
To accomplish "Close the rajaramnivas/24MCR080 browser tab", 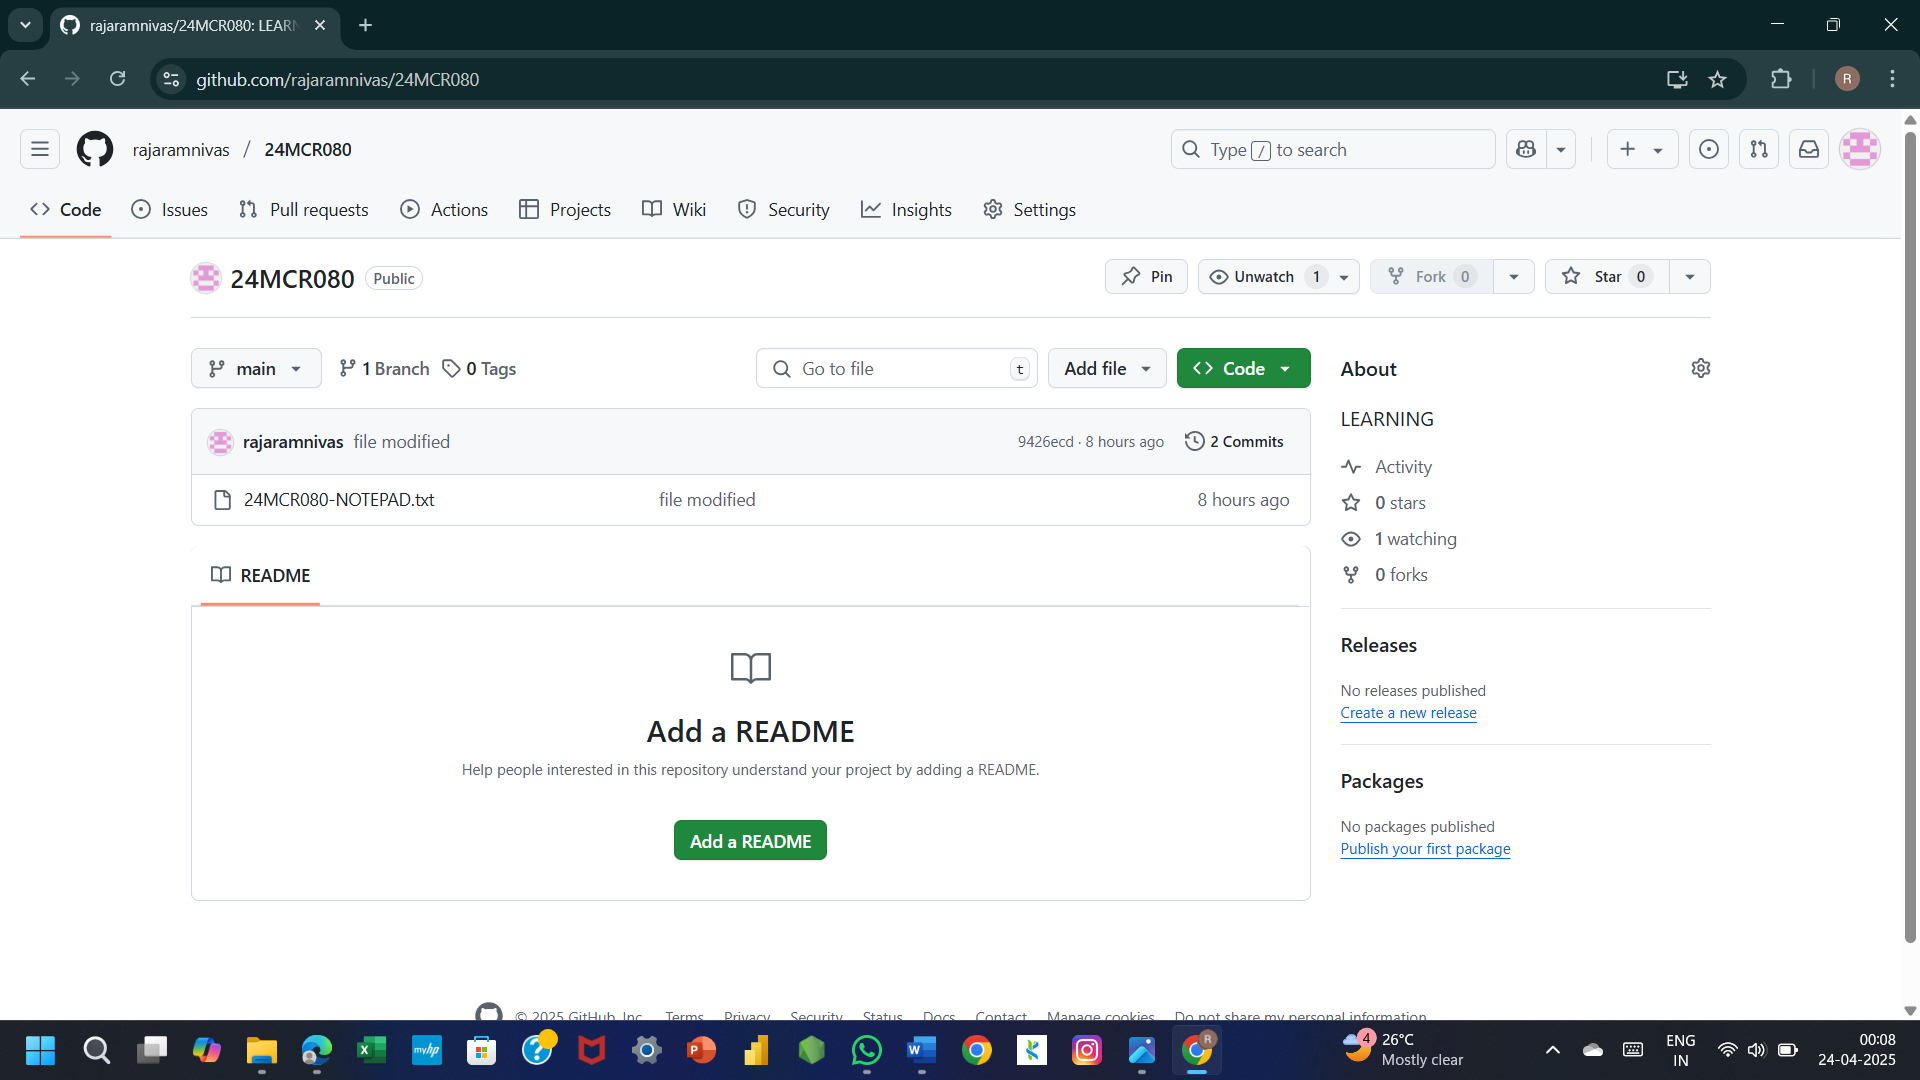I will [x=320, y=25].
